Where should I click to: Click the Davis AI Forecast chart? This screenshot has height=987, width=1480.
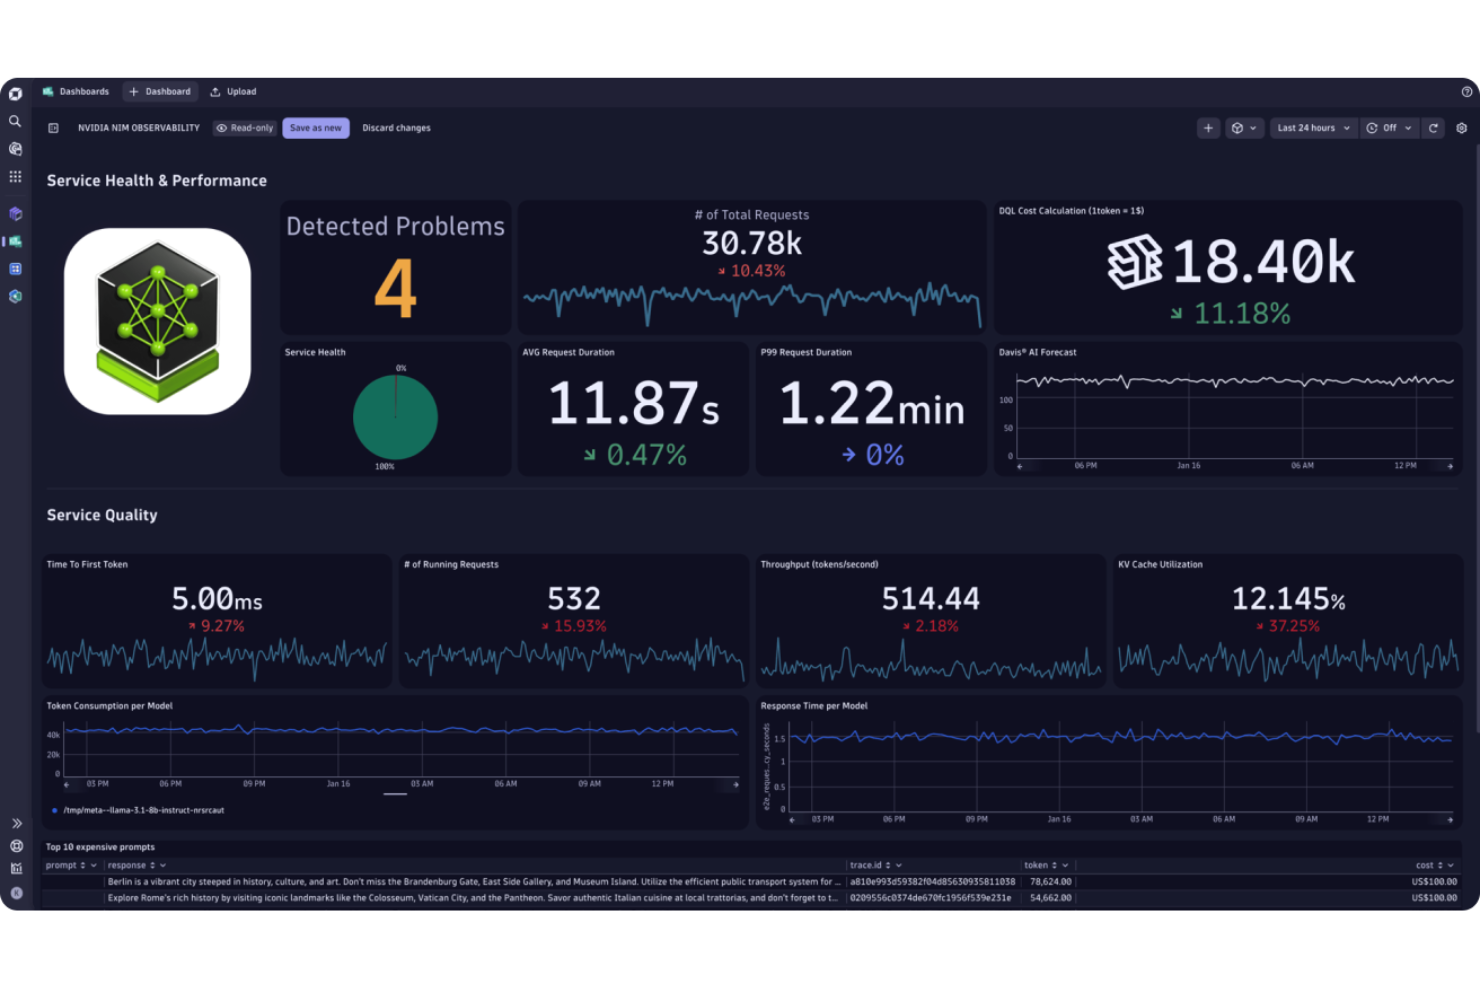(1234, 417)
